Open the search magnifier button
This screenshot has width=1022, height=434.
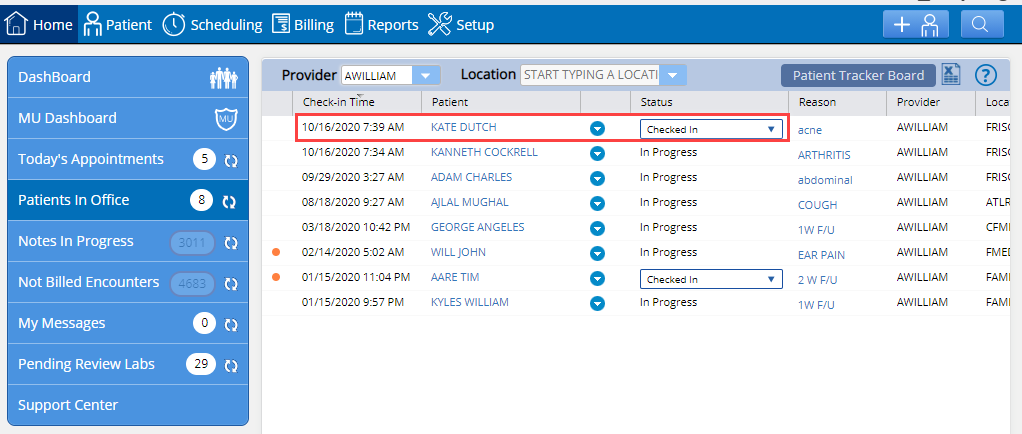coord(982,25)
